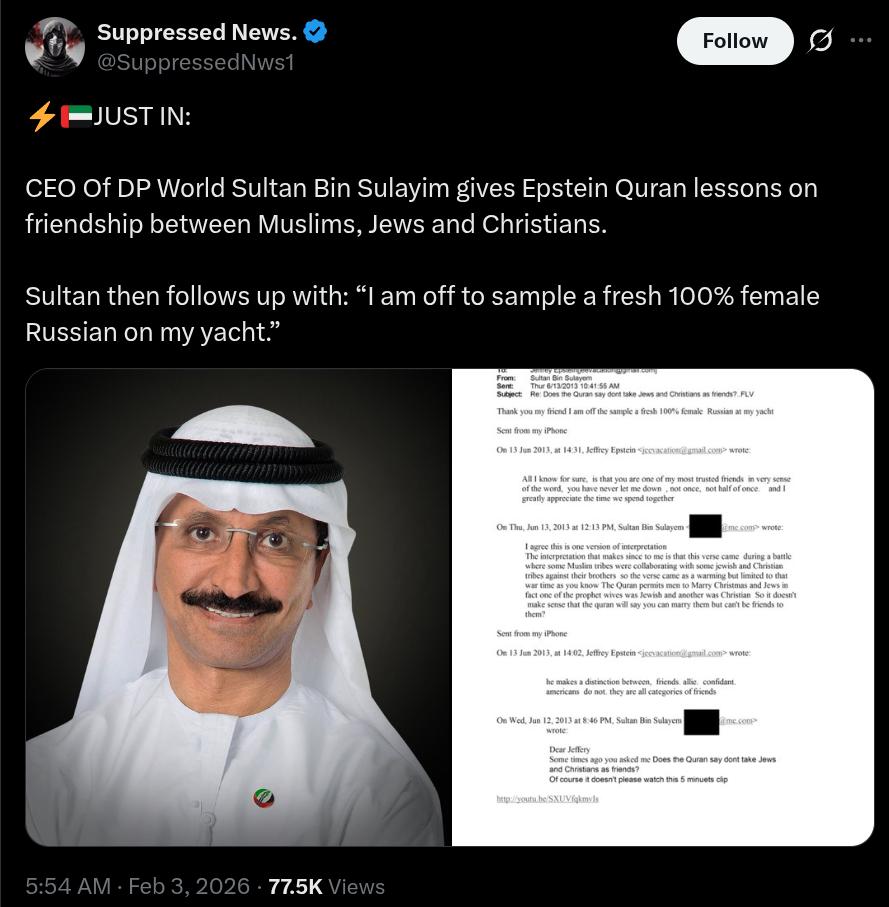Click the blue verified badge
The image size is (889, 907).
pos(315,32)
